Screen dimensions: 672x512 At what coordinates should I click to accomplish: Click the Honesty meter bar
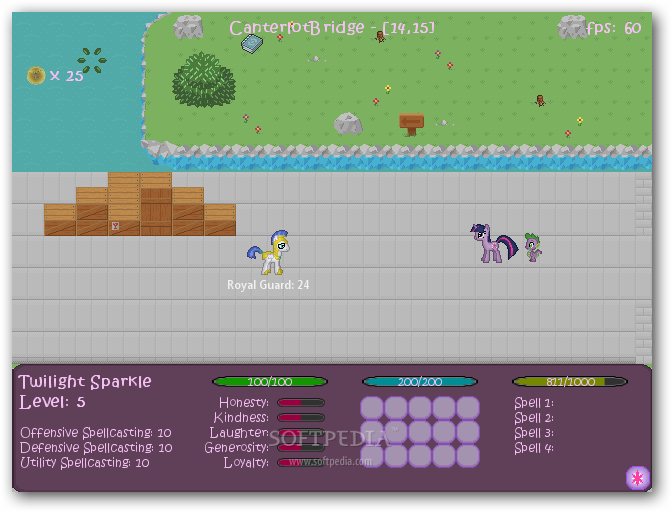(301, 403)
